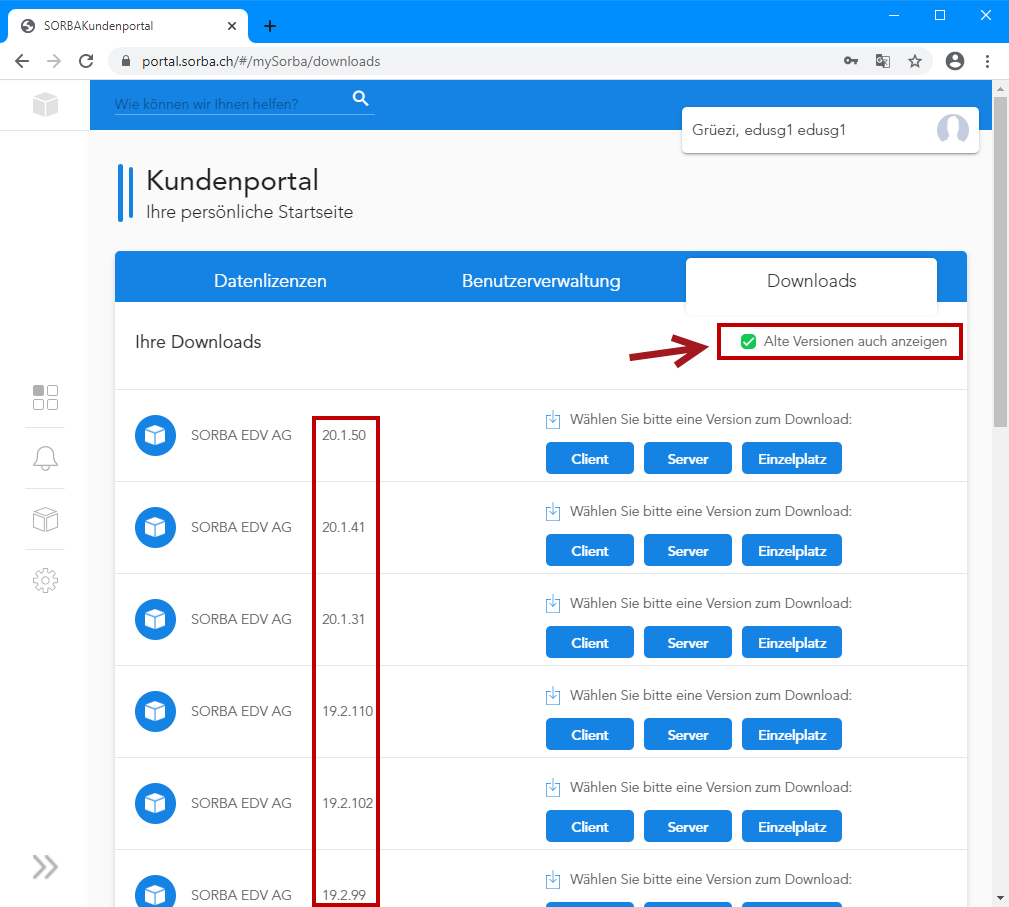Click the 'Wie können wir Ihnen helfen?' search field
The height and width of the screenshot is (907, 1009).
[230, 104]
